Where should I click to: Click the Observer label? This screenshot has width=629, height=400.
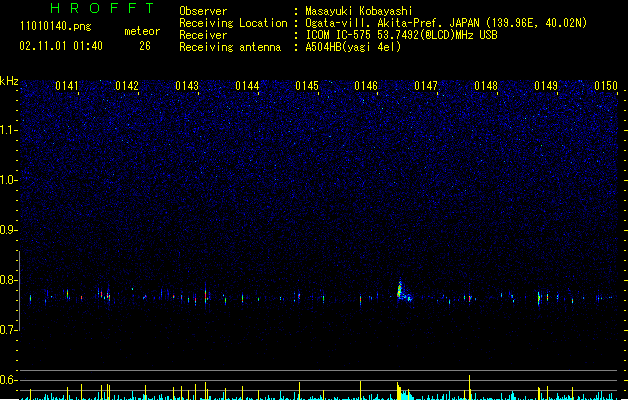coord(203,11)
